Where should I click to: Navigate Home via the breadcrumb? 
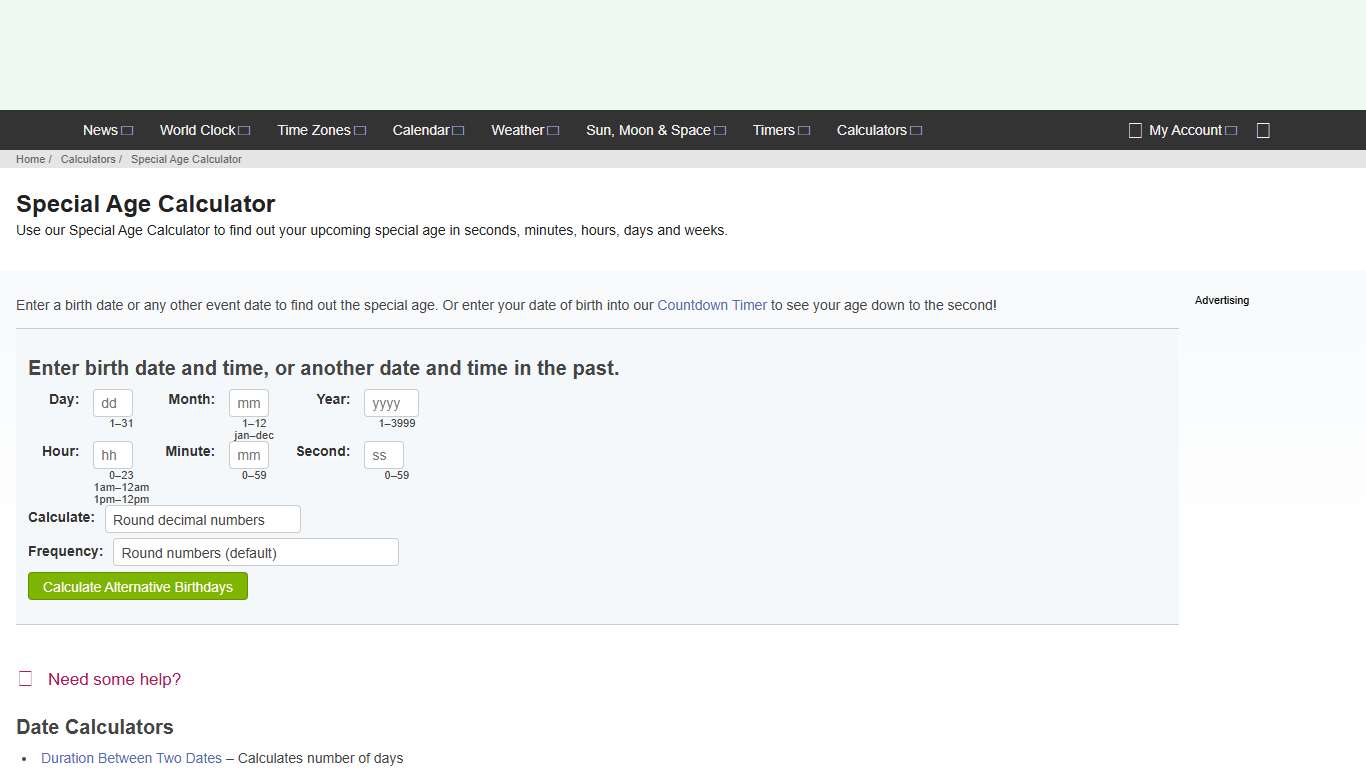[x=29, y=159]
